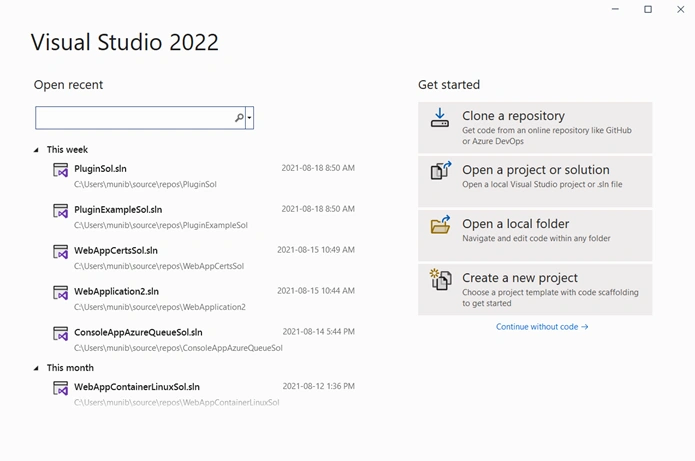Click the Open a project or solution icon
The image size is (695, 461).
[441, 171]
